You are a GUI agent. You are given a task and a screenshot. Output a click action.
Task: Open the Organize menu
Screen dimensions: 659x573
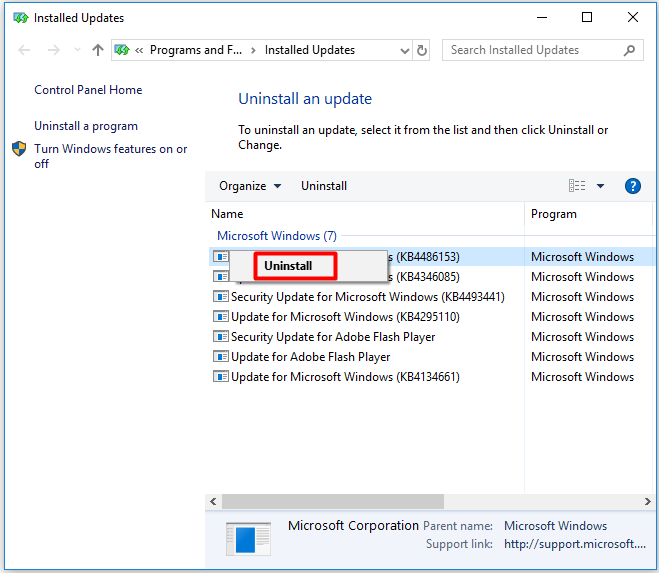(x=250, y=186)
